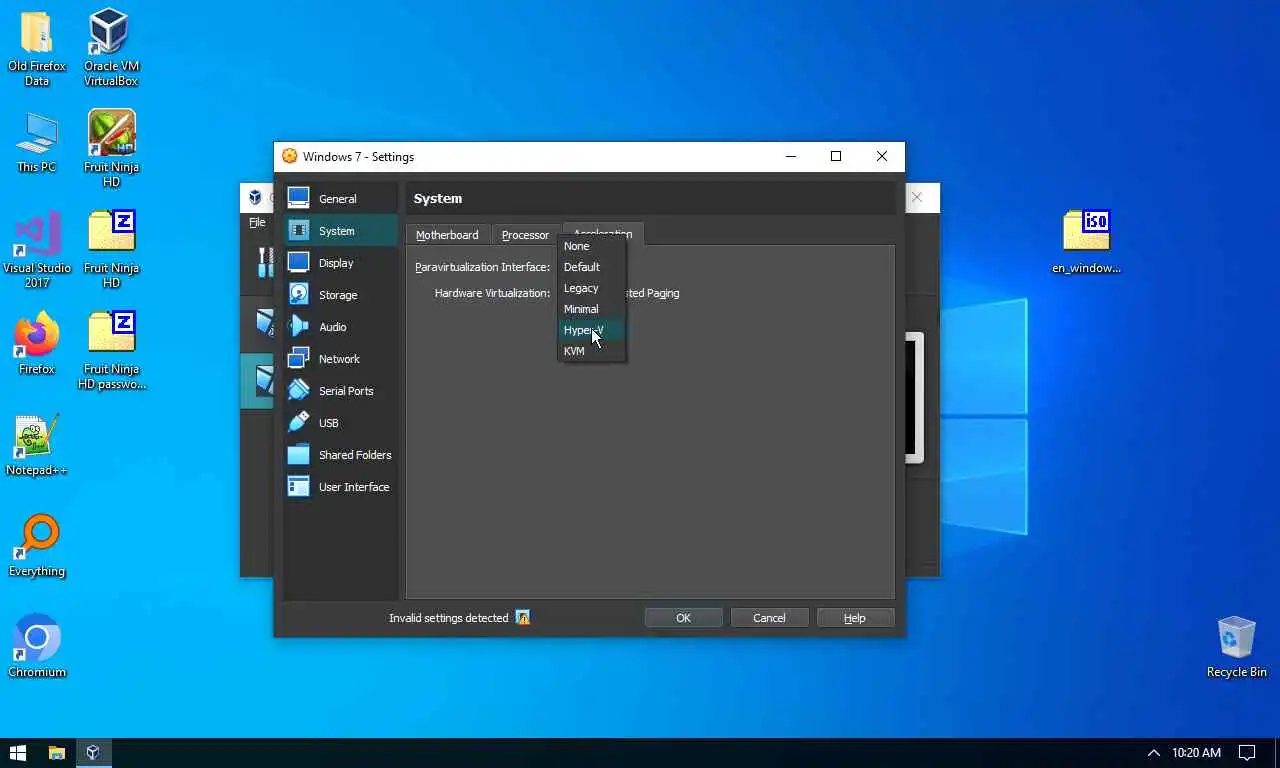Screen dimensions: 1280x768
Task: Choose None in paravirtualization dropdown
Action: 592,246
